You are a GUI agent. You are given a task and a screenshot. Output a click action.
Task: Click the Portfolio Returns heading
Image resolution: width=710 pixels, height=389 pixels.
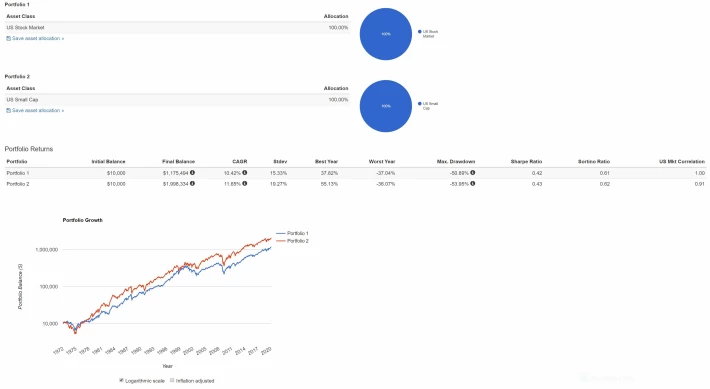pyautogui.click(x=29, y=149)
